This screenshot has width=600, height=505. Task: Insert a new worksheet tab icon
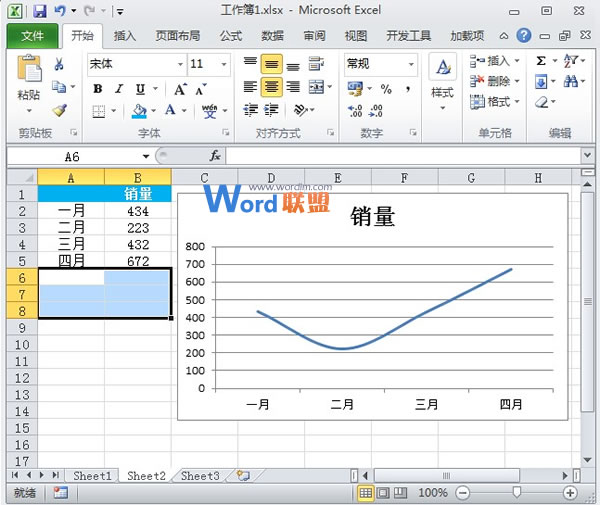(243, 476)
